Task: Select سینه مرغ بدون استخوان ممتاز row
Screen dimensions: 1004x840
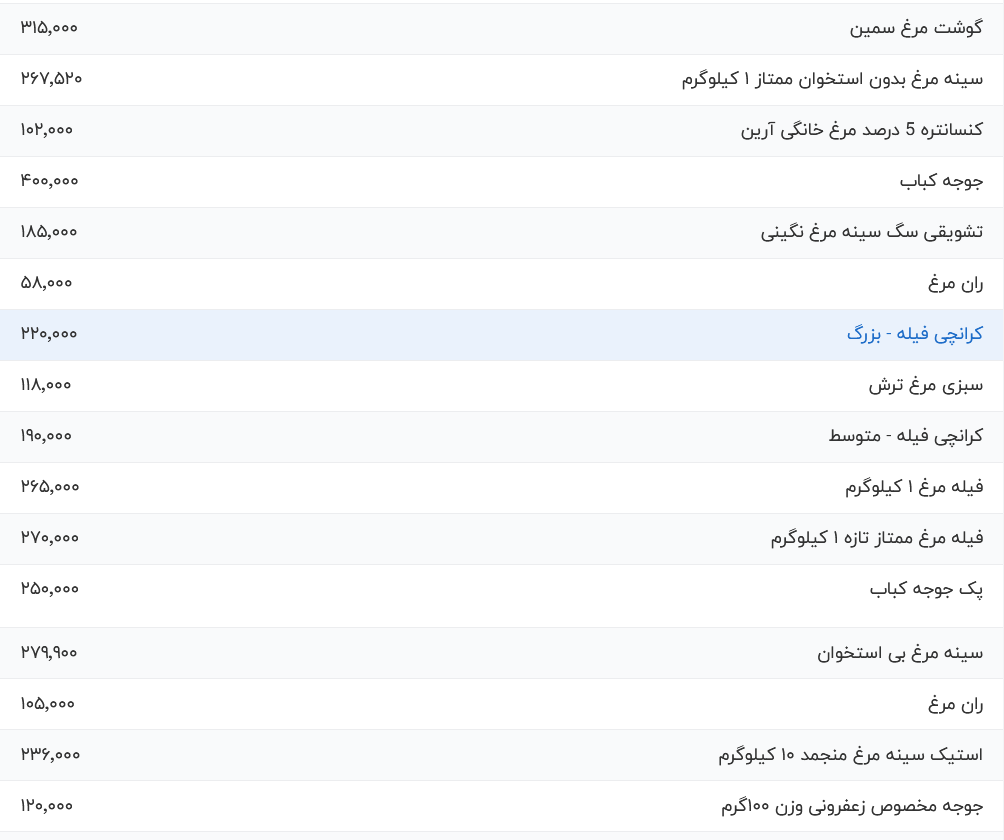Action: (501, 79)
